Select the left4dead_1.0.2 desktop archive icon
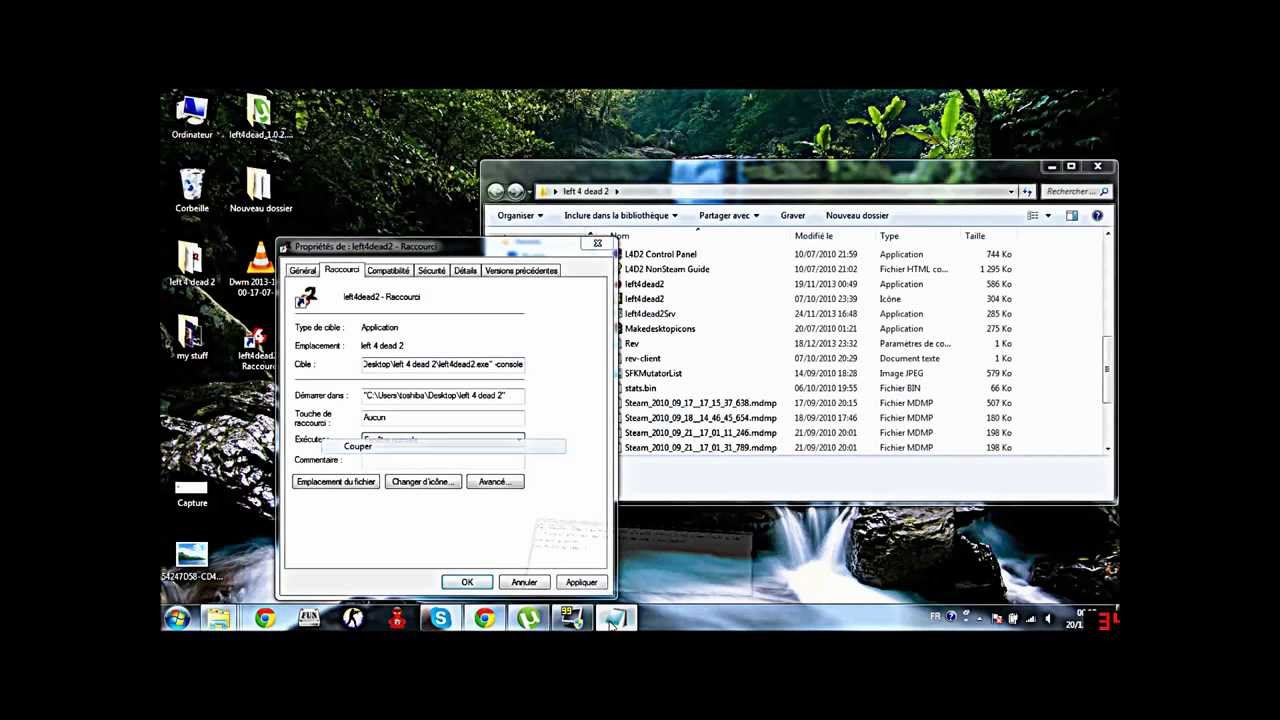The image size is (1280, 720). [x=260, y=118]
